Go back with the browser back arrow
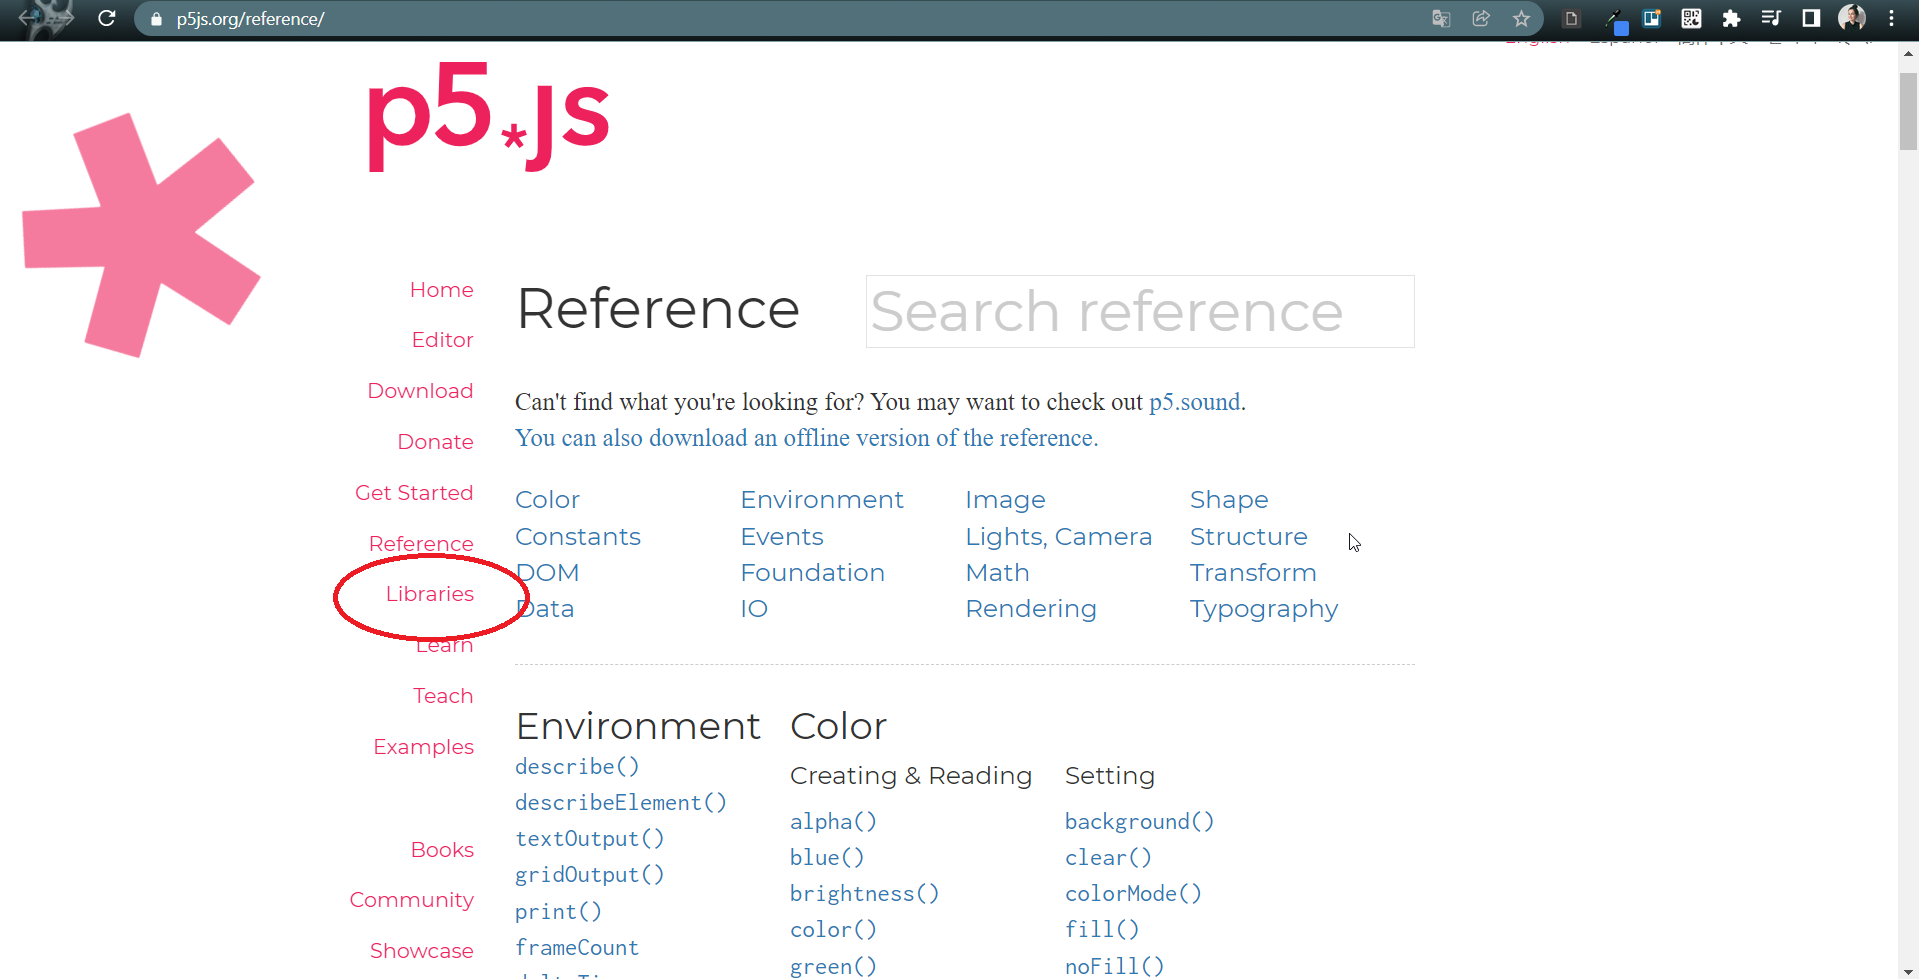 pyautogui.click(x=28, y=18)
